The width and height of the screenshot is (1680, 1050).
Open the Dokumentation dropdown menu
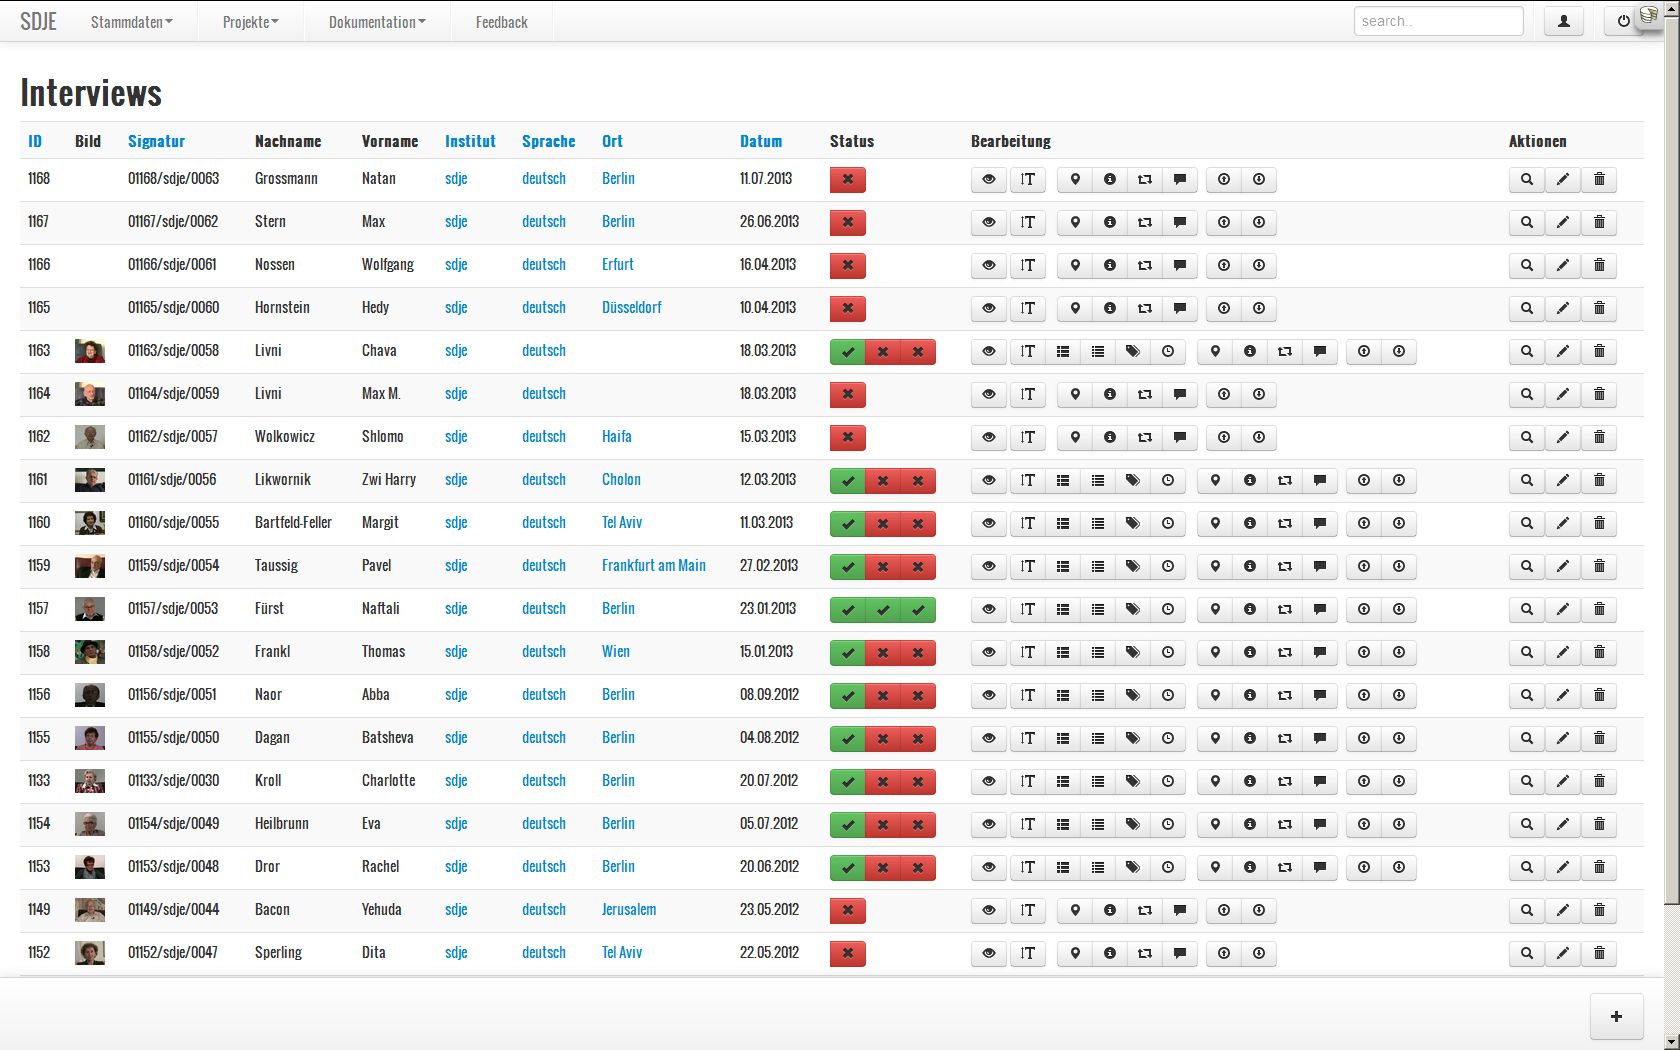pyautogui.click(x=376, y=22)
